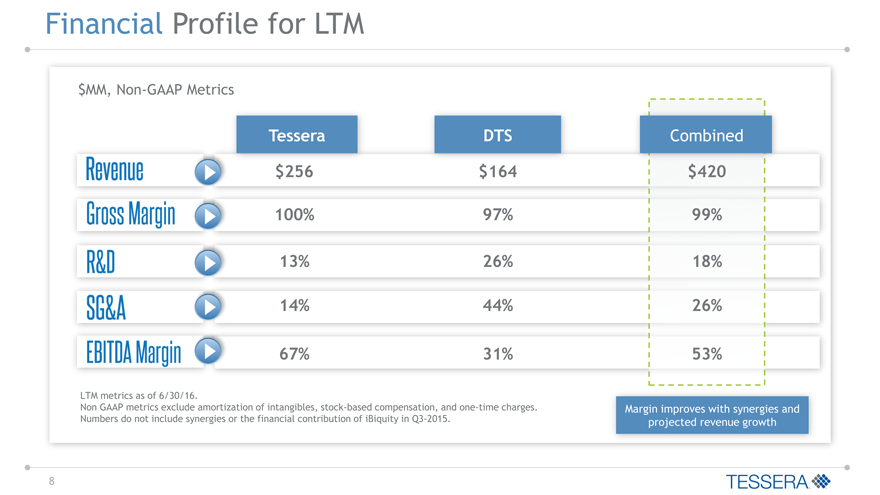Image resolution: width=880 pixels, height=495 pixels.
Task: Click Tessera's $256 revenue figure
Action: click(x=294, y=172)
